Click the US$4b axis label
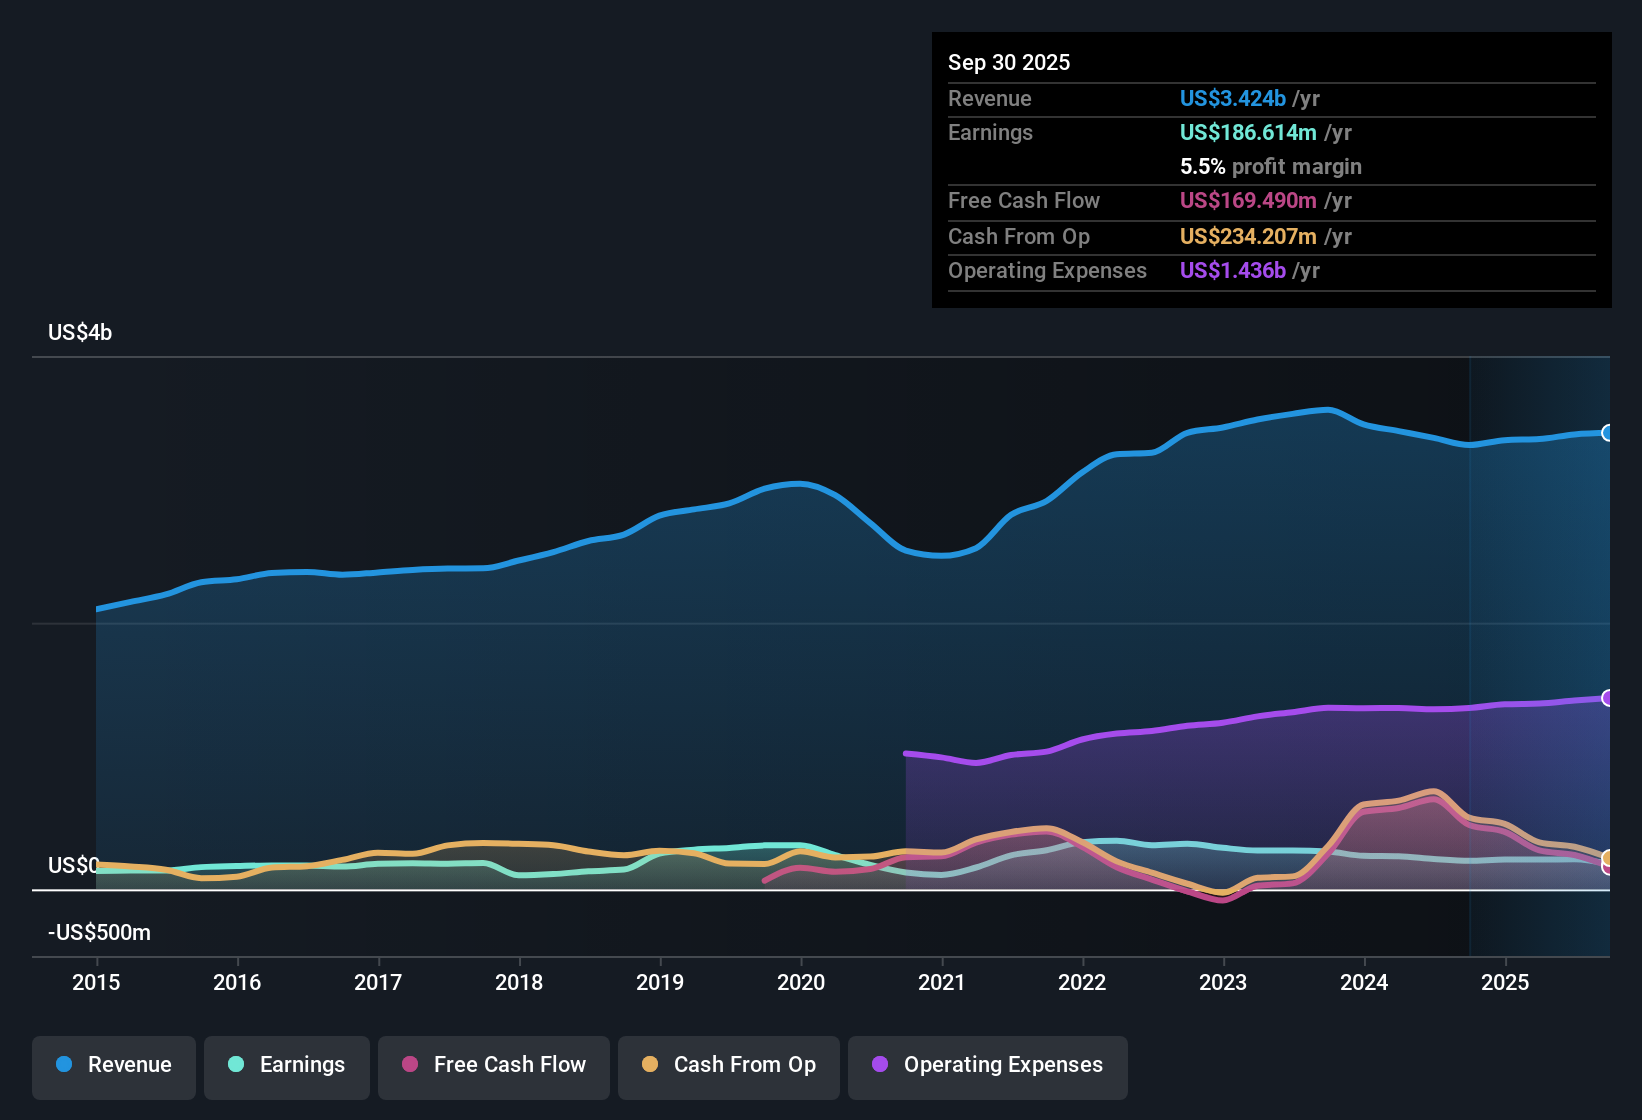 coord(80,332)
